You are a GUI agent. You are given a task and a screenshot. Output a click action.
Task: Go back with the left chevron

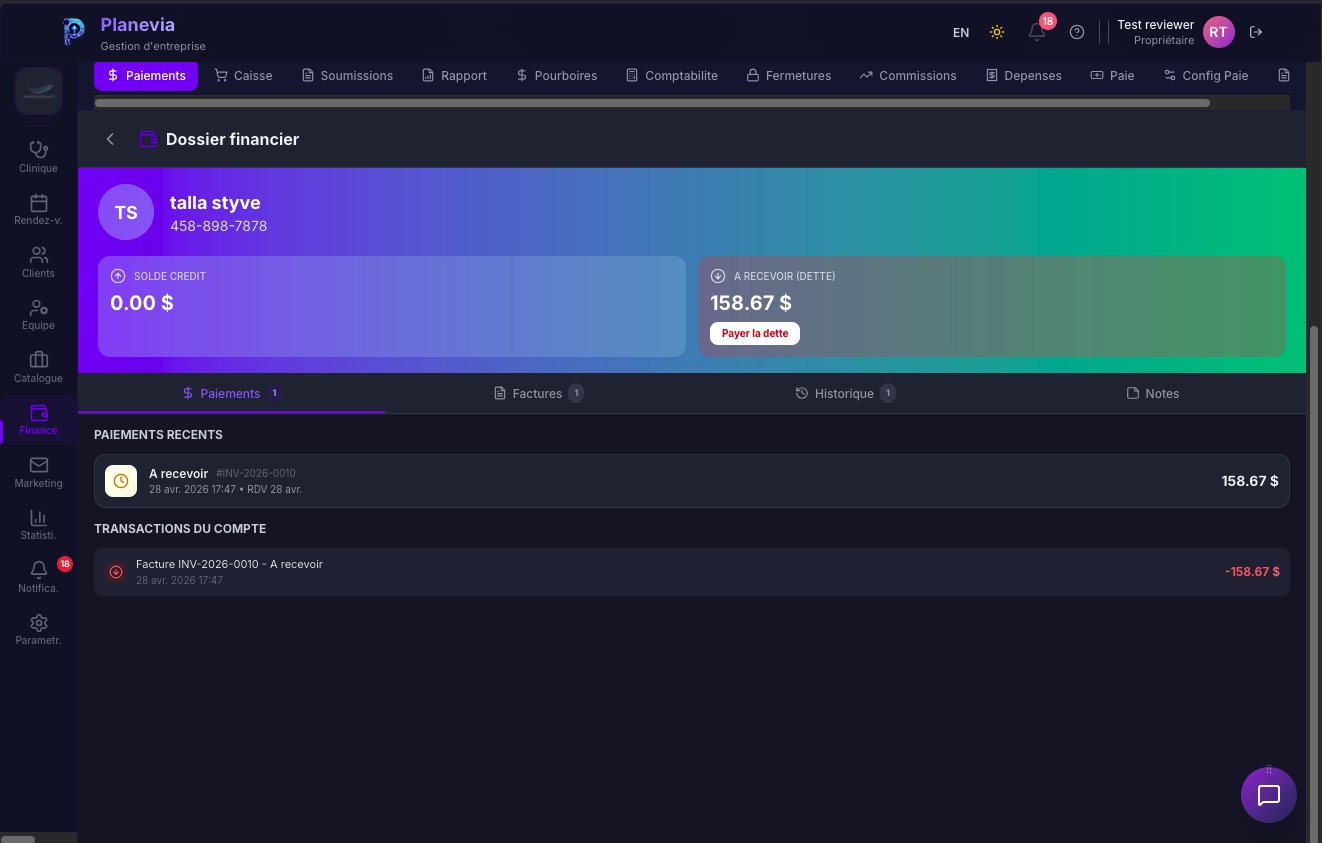110,139
